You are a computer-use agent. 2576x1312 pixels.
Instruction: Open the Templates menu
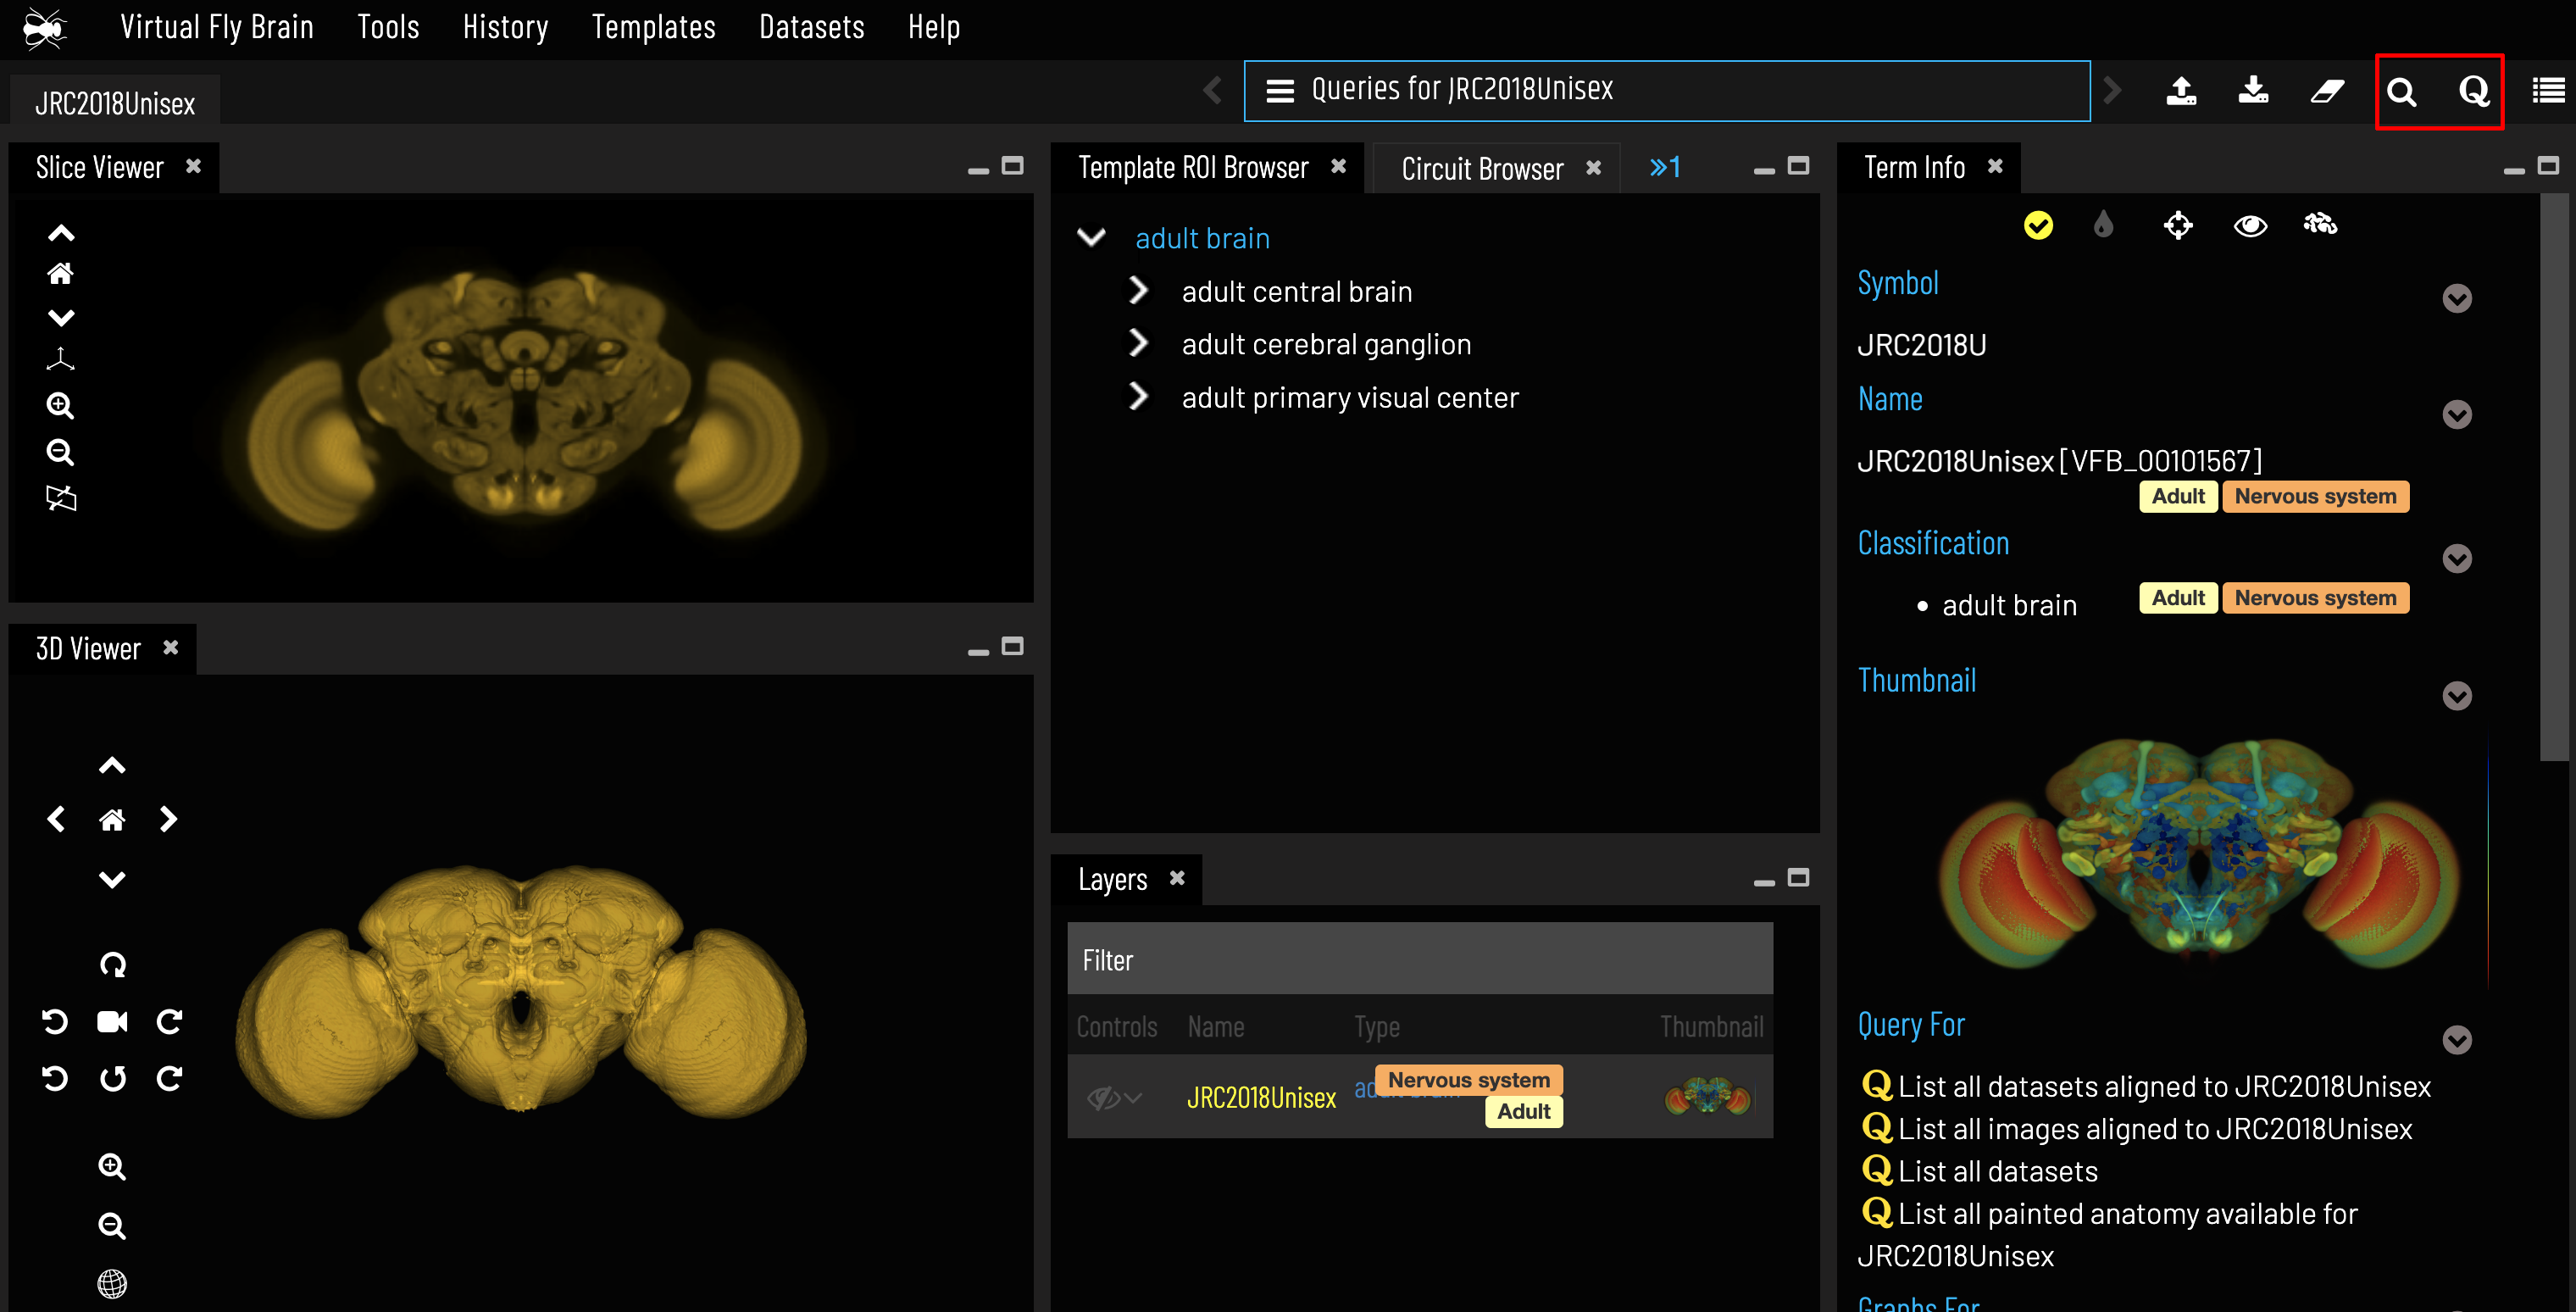tap(653, 27)
